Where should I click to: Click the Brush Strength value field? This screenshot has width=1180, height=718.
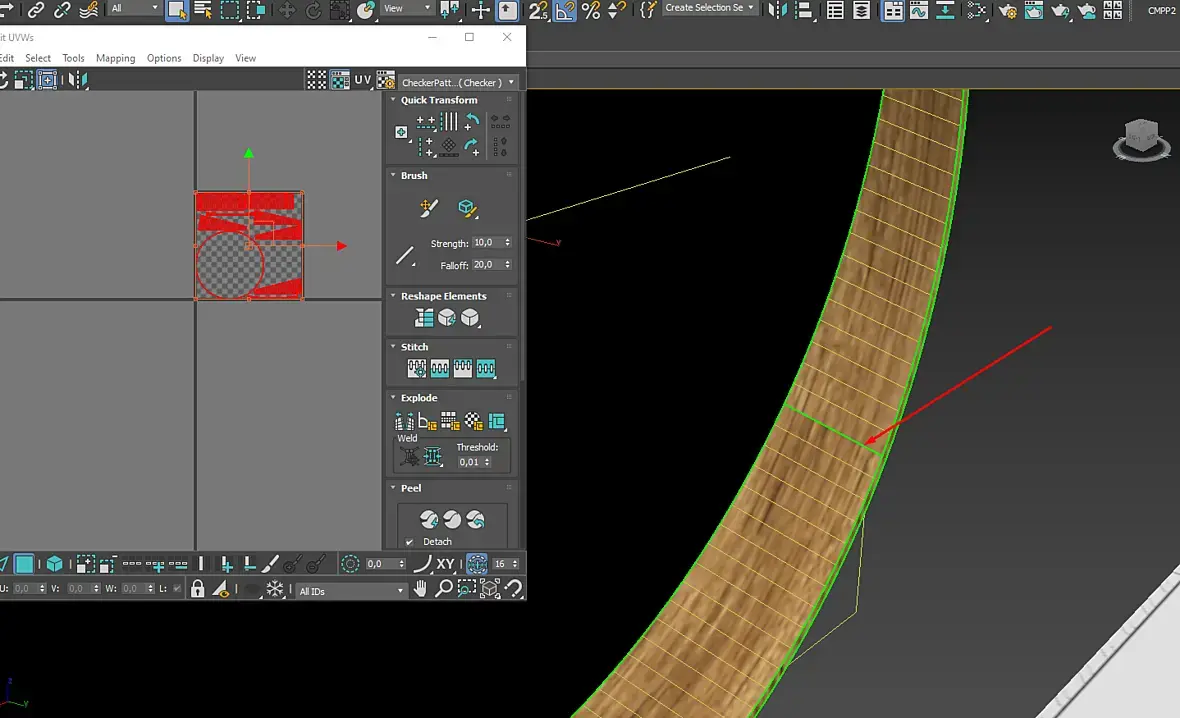coord(487,242)
